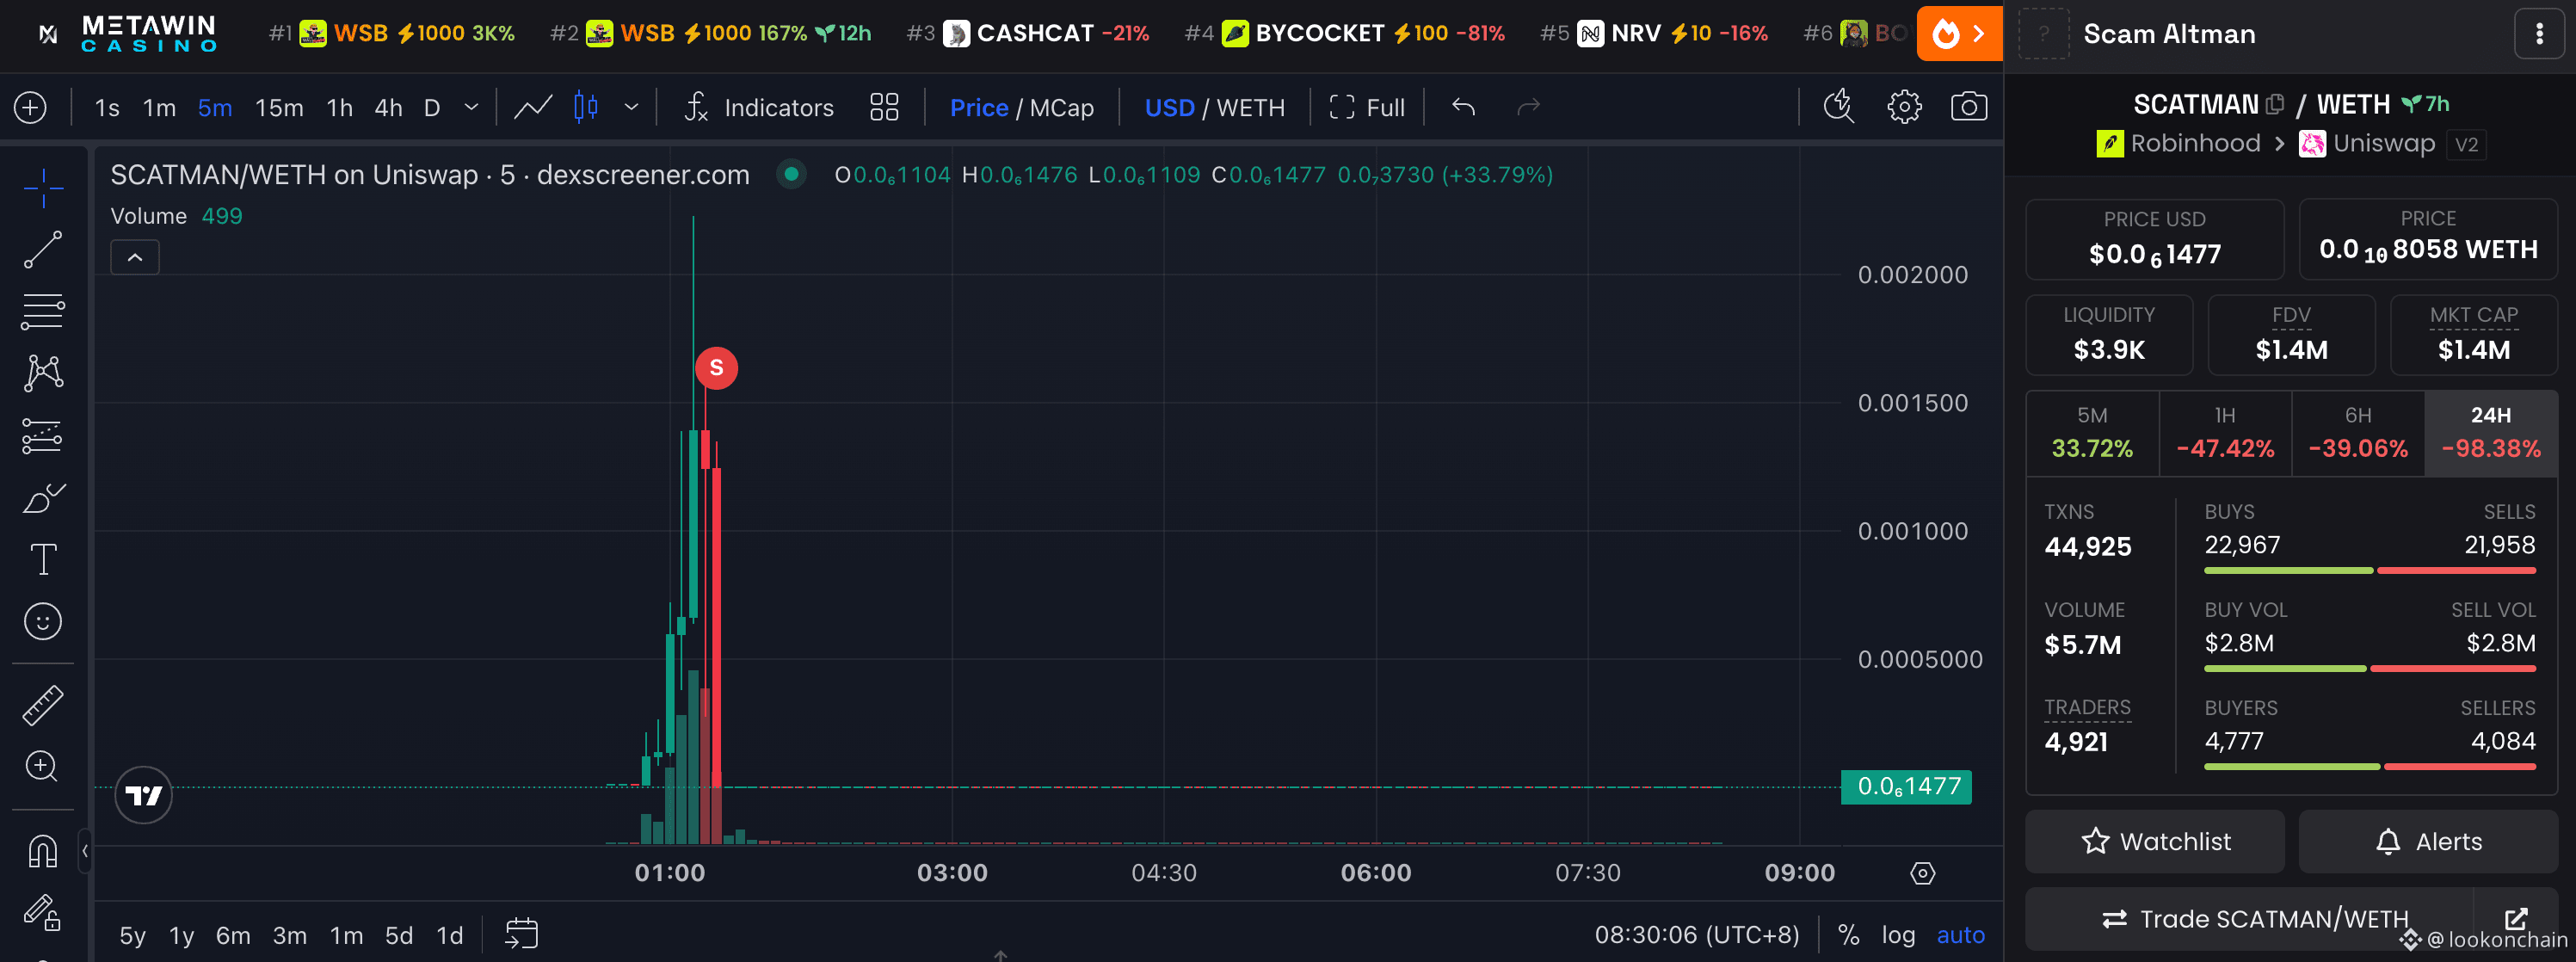
Task: Collapse the drawing toolbar sidebar
Action: point(85,851)
